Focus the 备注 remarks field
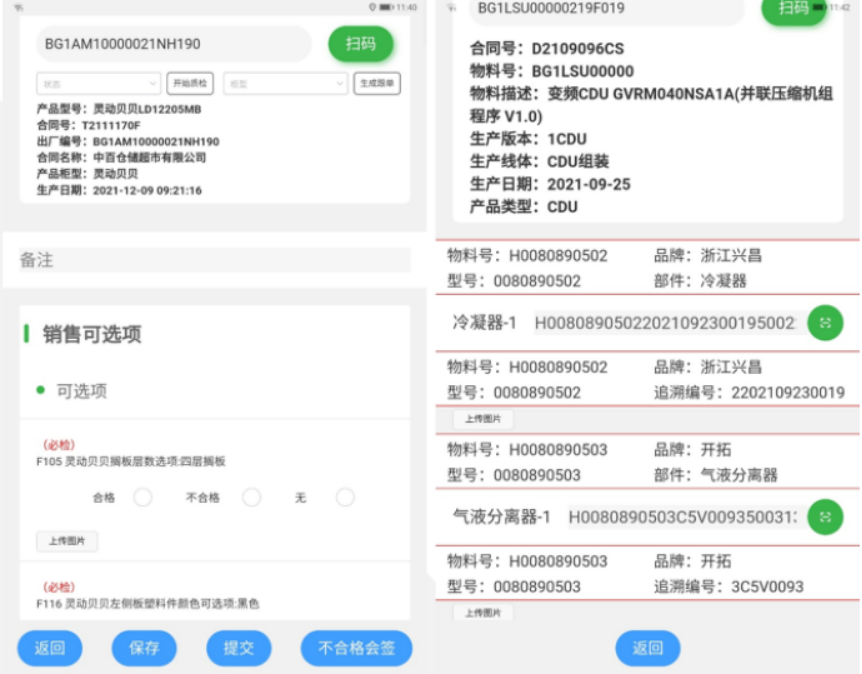This screenshot has height=674, width=862. (x=214, y=260)
